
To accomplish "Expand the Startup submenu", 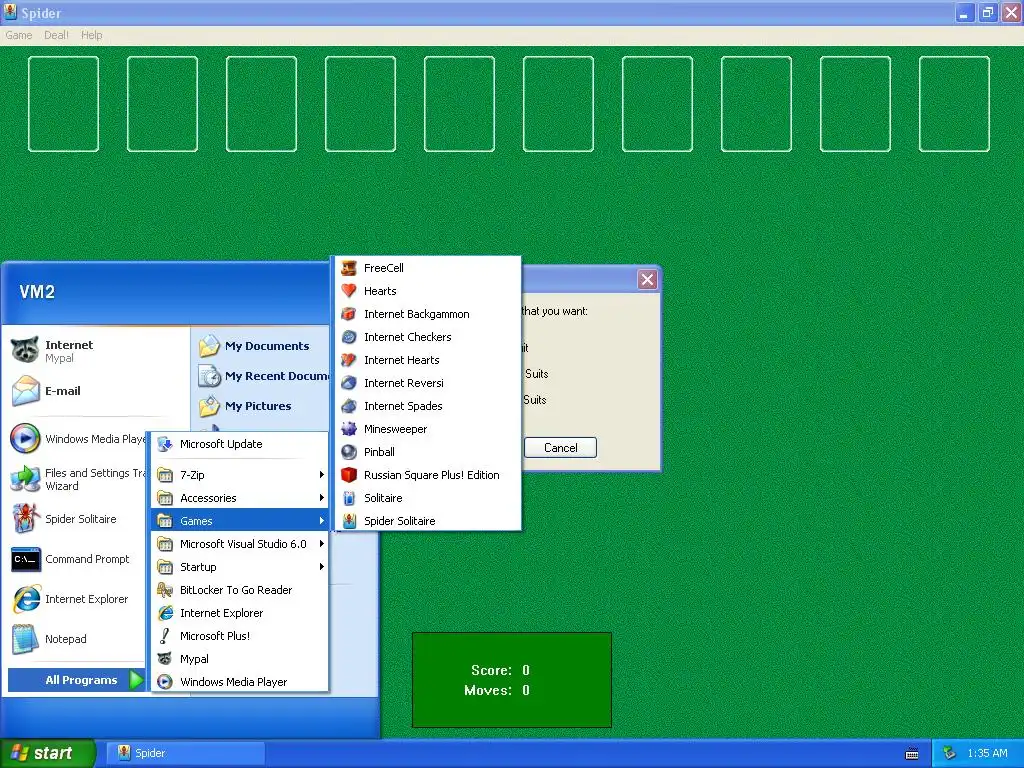I will coord(240,567).
